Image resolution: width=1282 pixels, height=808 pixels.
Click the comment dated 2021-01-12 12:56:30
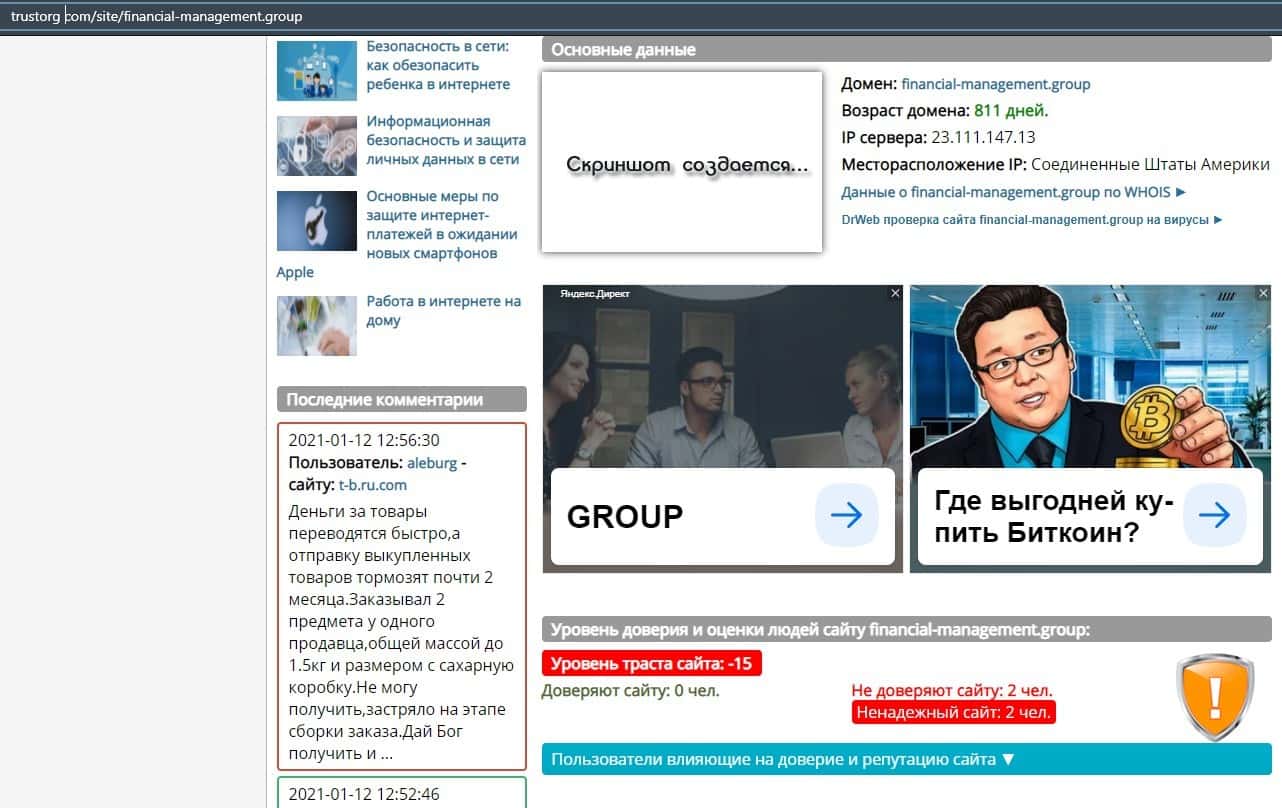click(402, 596)
